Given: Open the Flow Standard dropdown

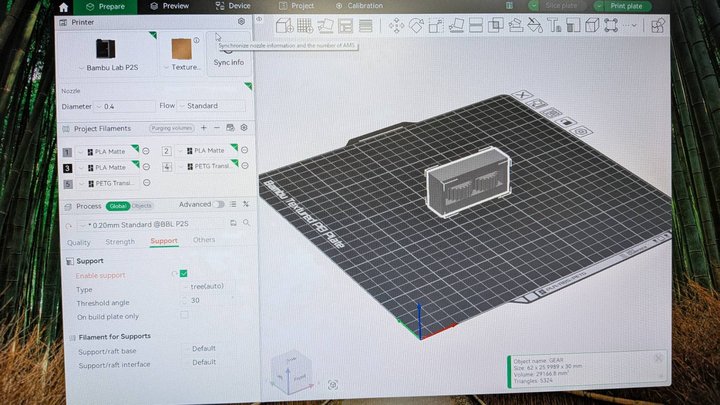Looking at the screenshot, I should pyautogui.click(x=211, y=106).
